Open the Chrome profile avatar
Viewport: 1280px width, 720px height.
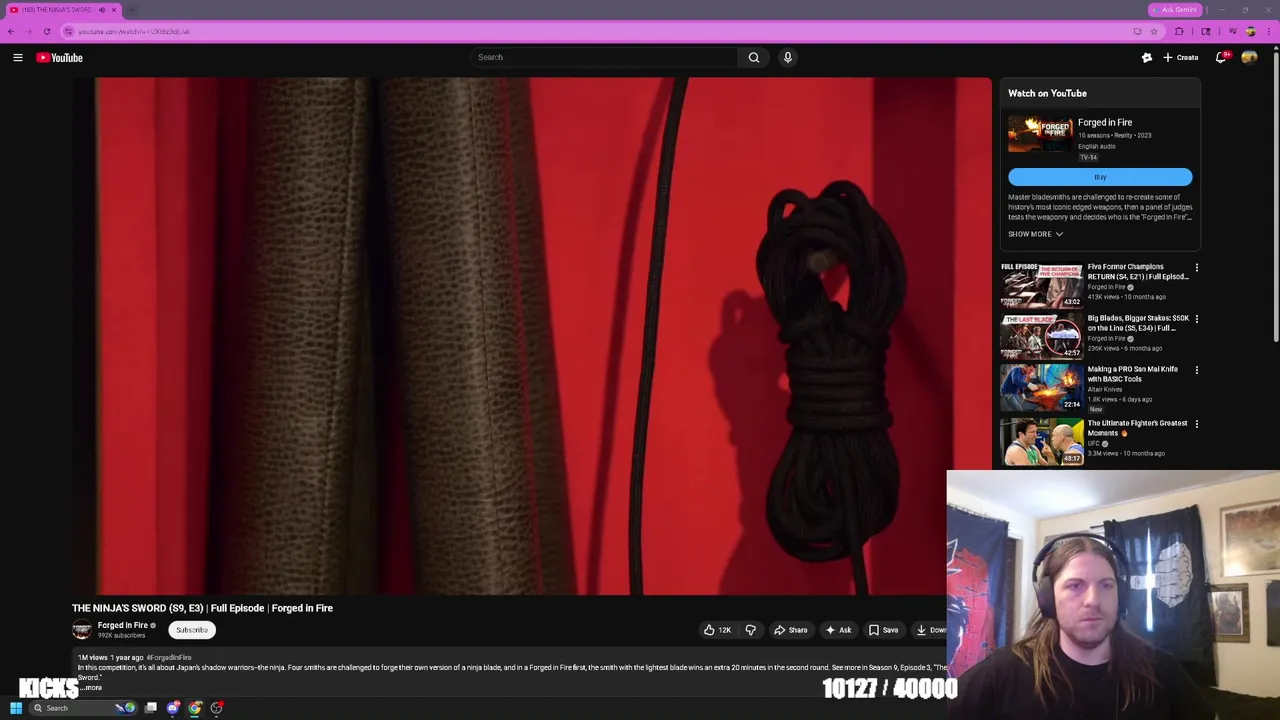1251,31
